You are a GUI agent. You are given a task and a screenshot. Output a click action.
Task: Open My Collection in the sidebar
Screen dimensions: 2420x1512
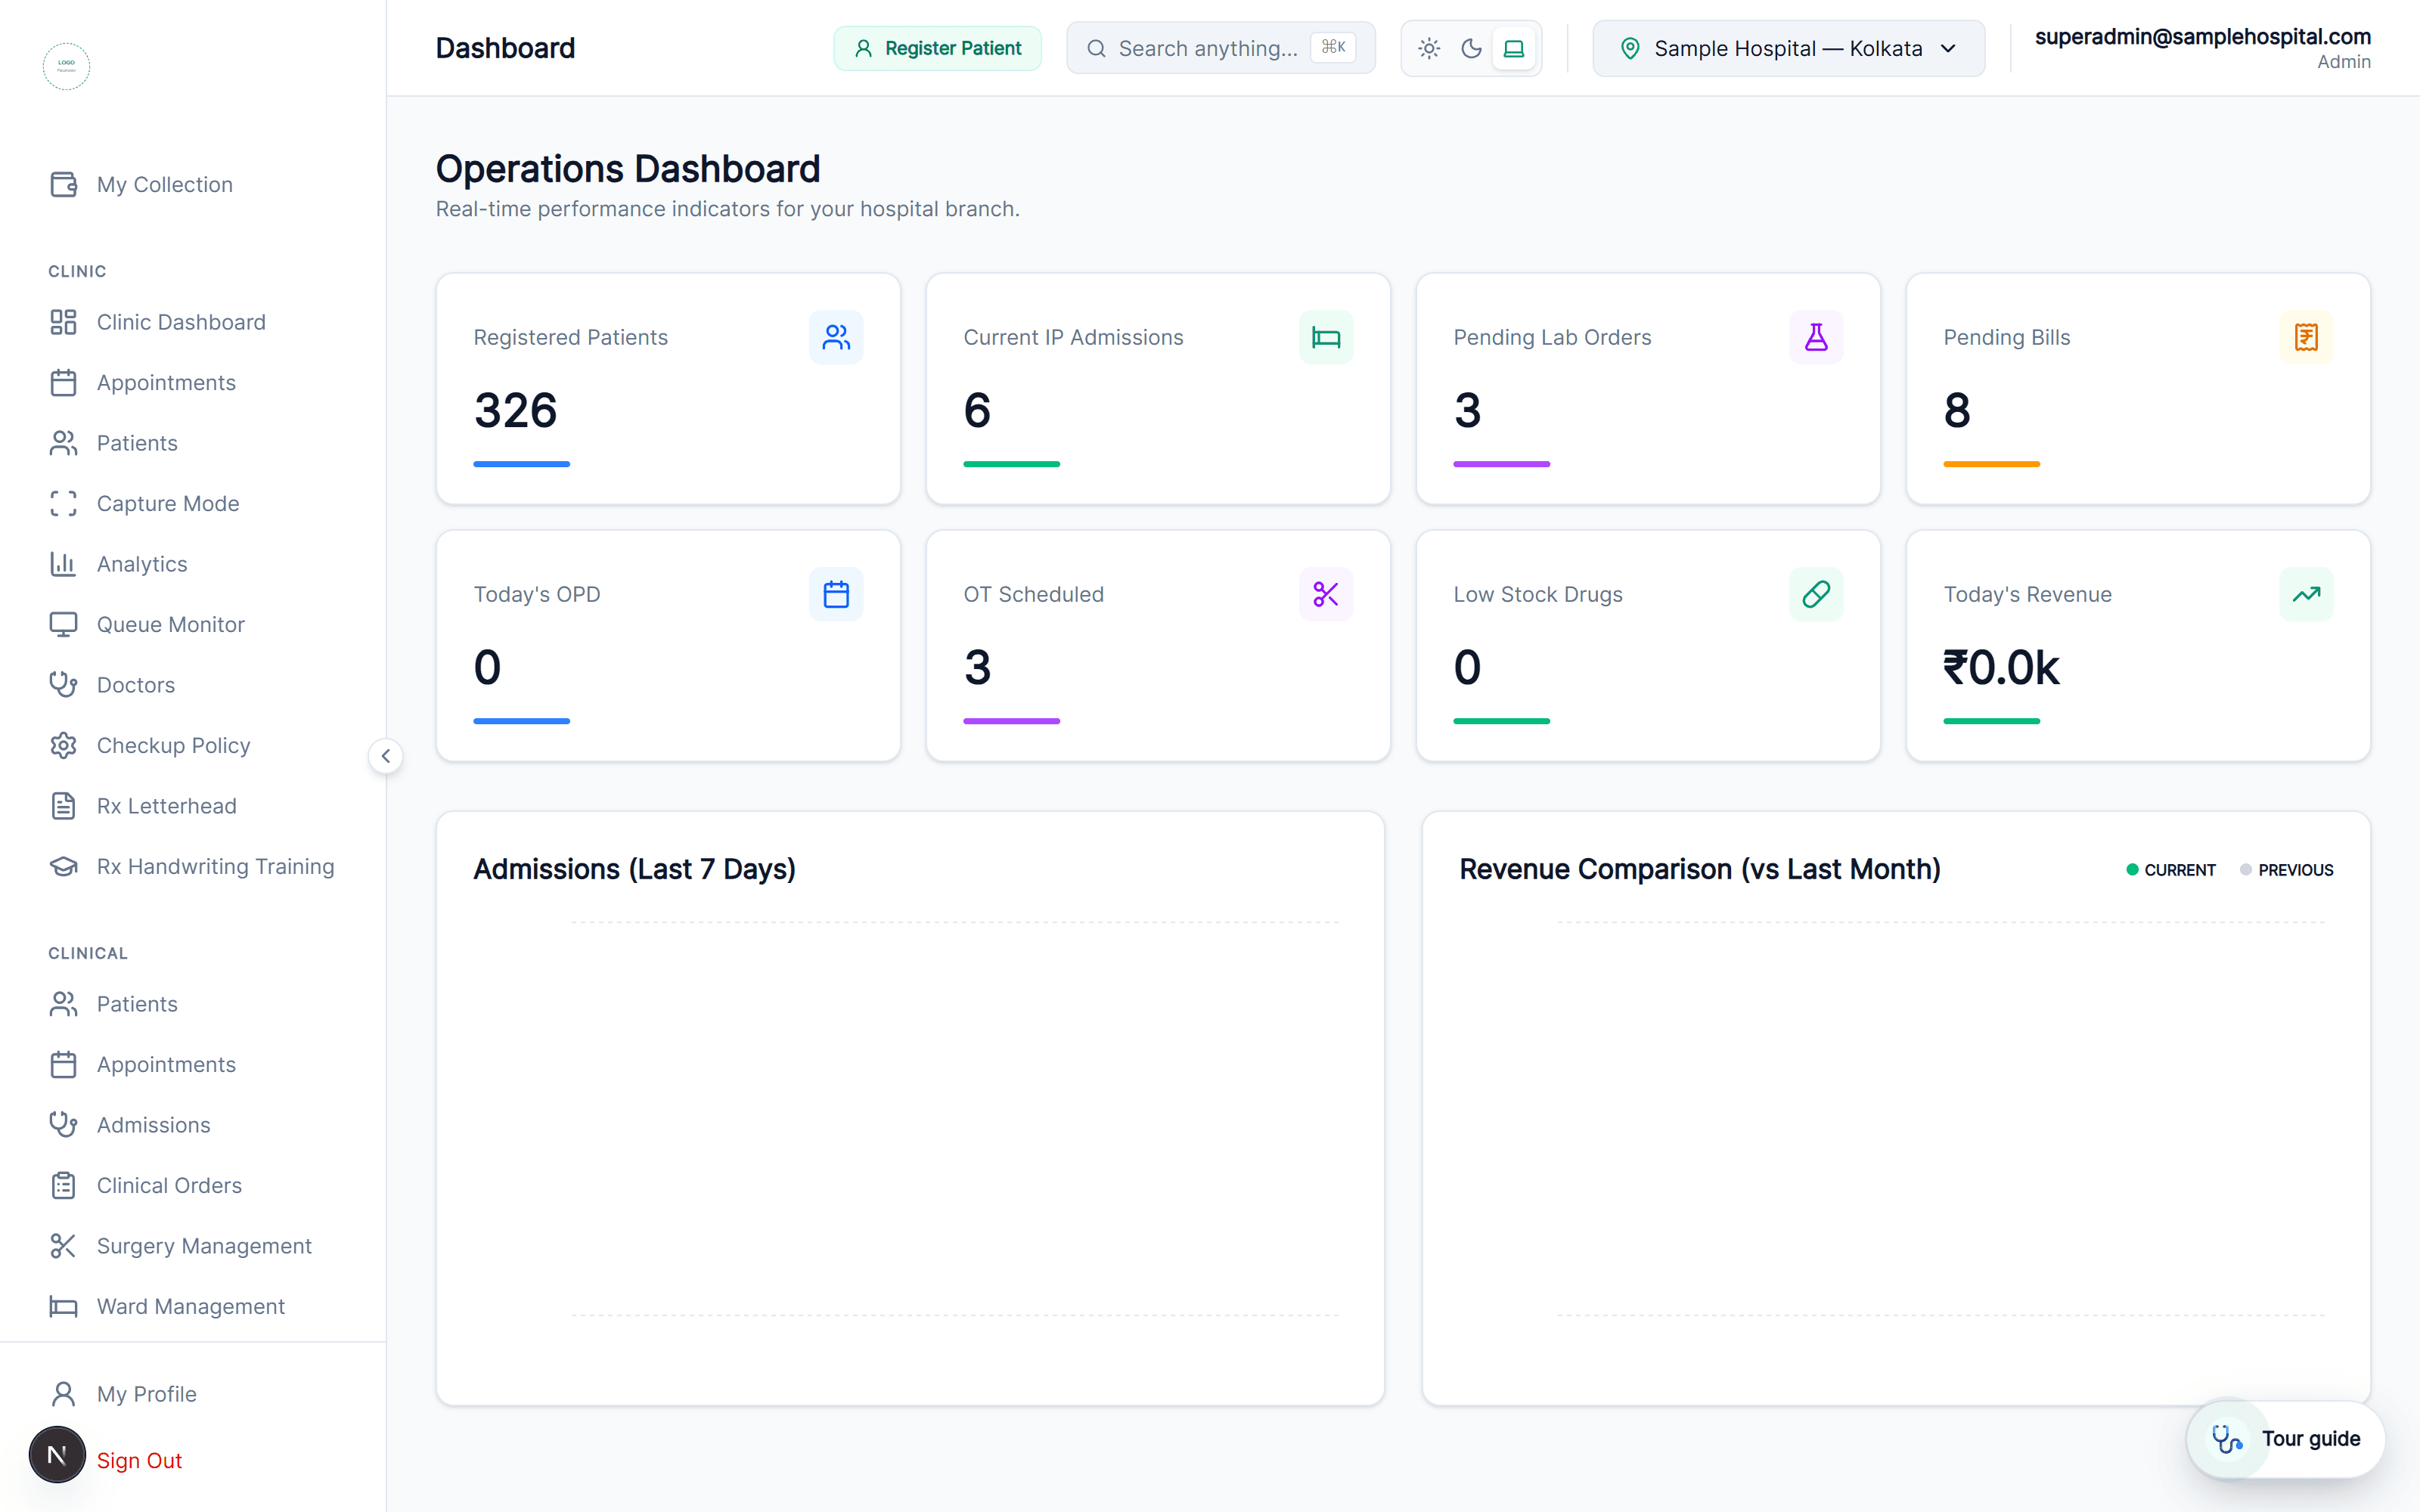(x=193, y=184)
